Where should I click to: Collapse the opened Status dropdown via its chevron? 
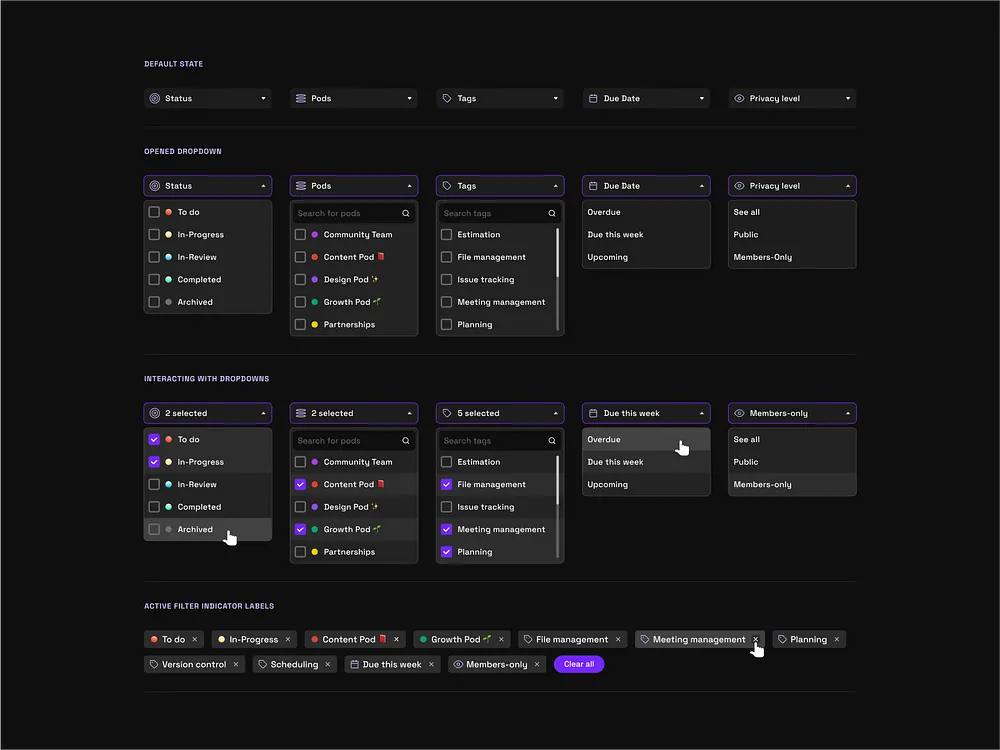(264, 185)
